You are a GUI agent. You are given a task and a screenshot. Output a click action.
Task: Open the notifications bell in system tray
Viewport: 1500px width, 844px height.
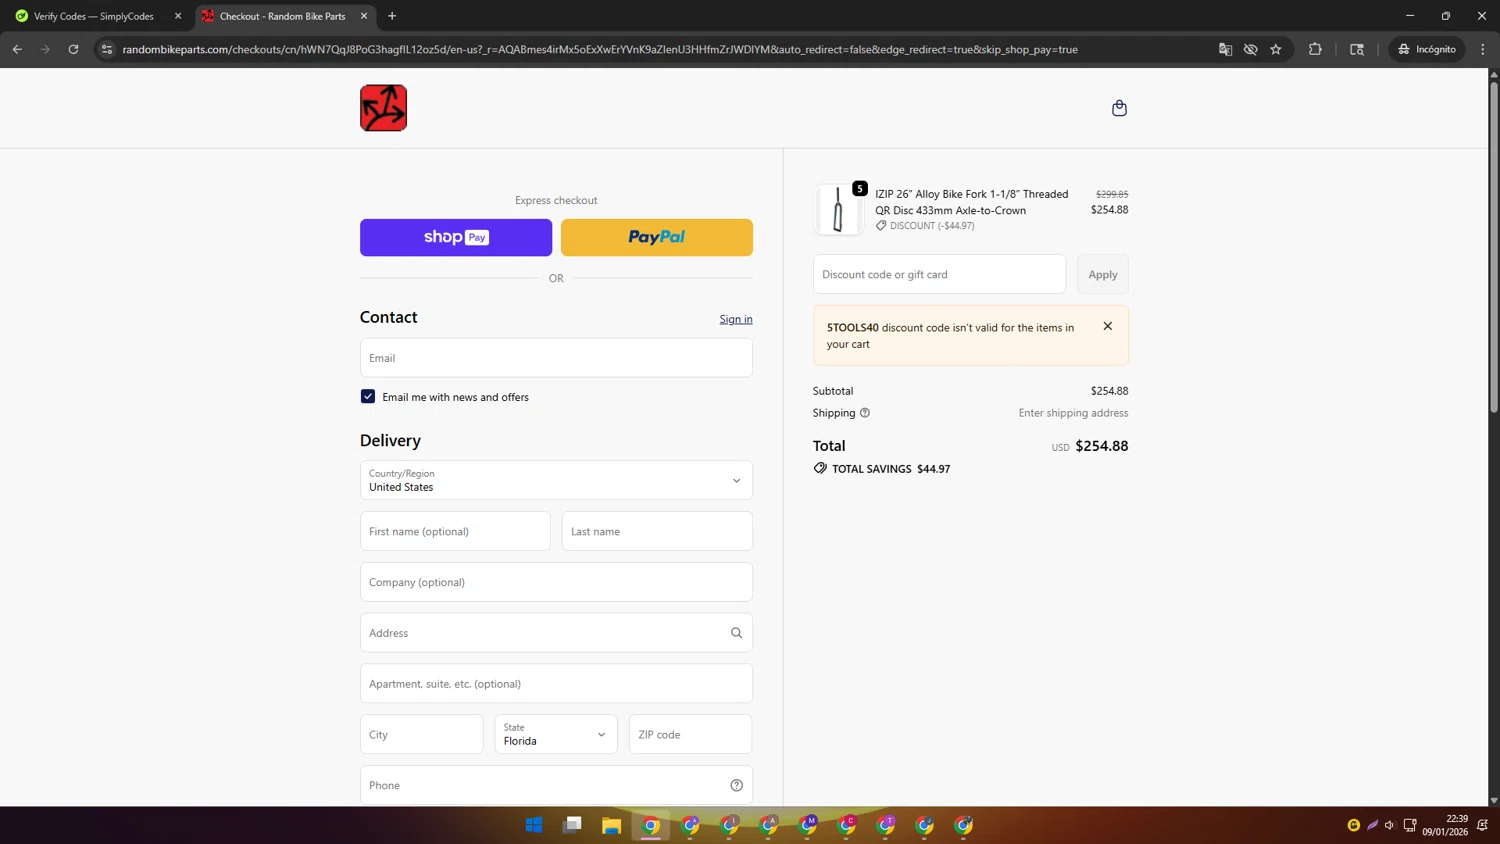click(1482, 825)
